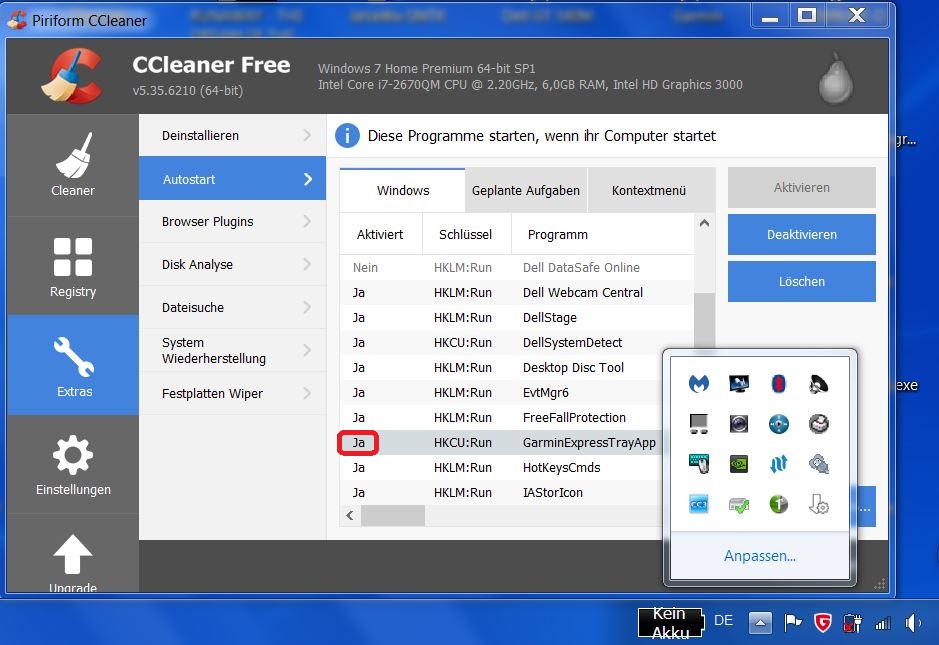This screenshot has height=645, width=939.
Task: Click the G Data shield tray icon
Action: 822,622
